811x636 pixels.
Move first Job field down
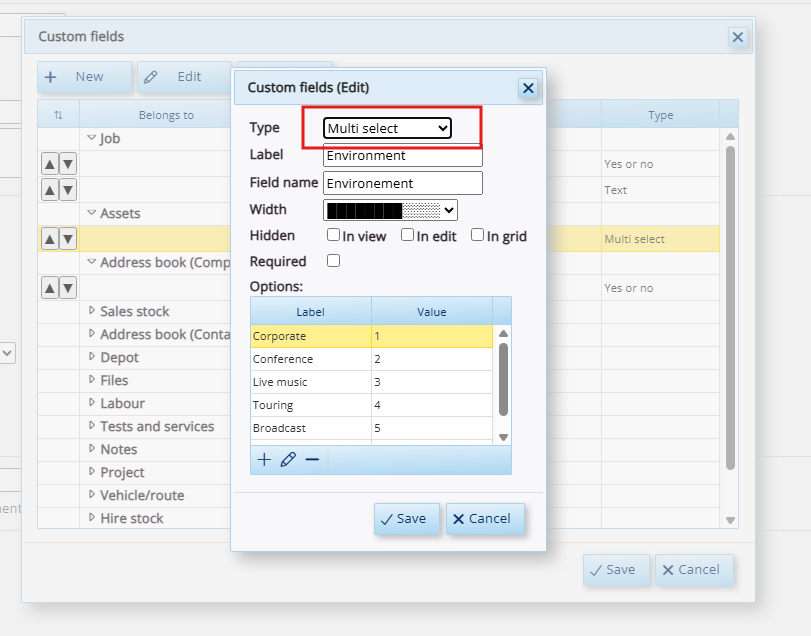point(68,164)
